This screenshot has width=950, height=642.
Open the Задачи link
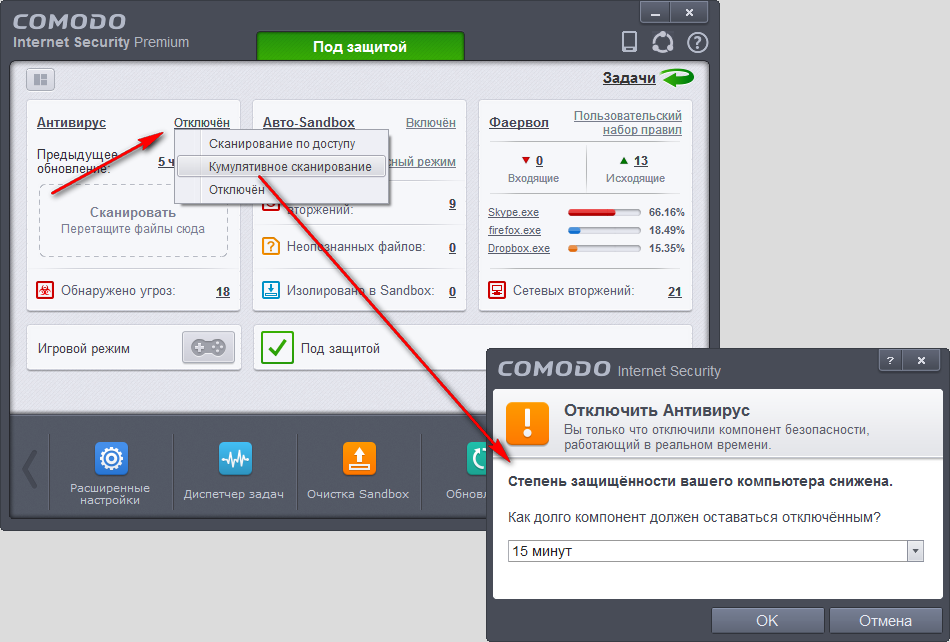(629, 78)
